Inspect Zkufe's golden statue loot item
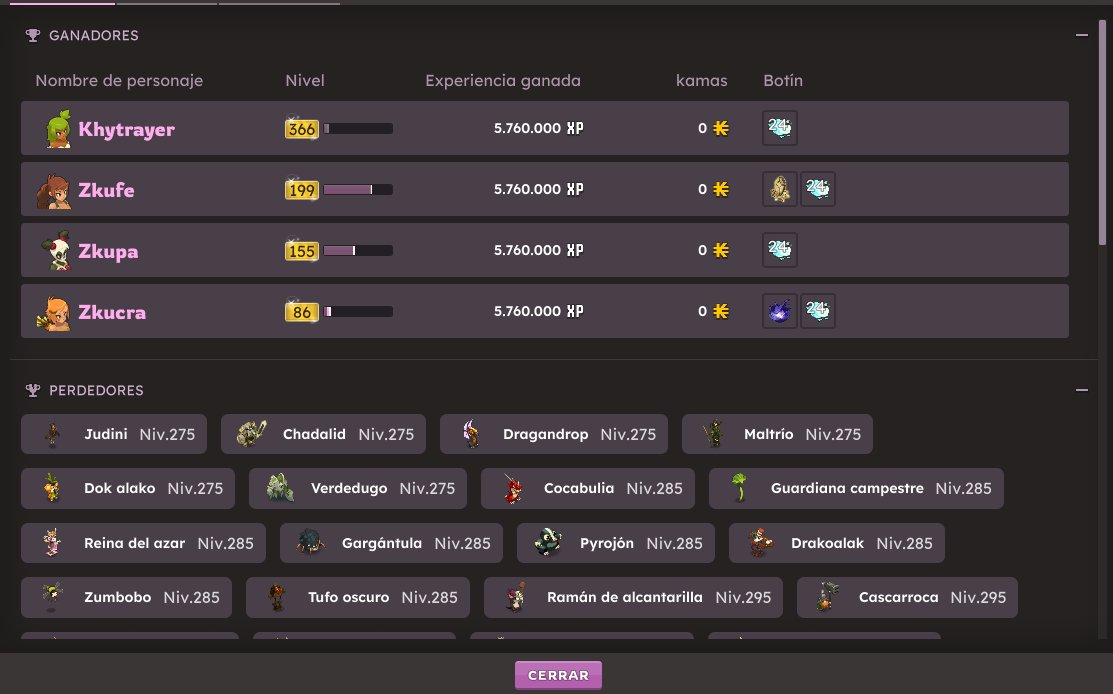 779,189
